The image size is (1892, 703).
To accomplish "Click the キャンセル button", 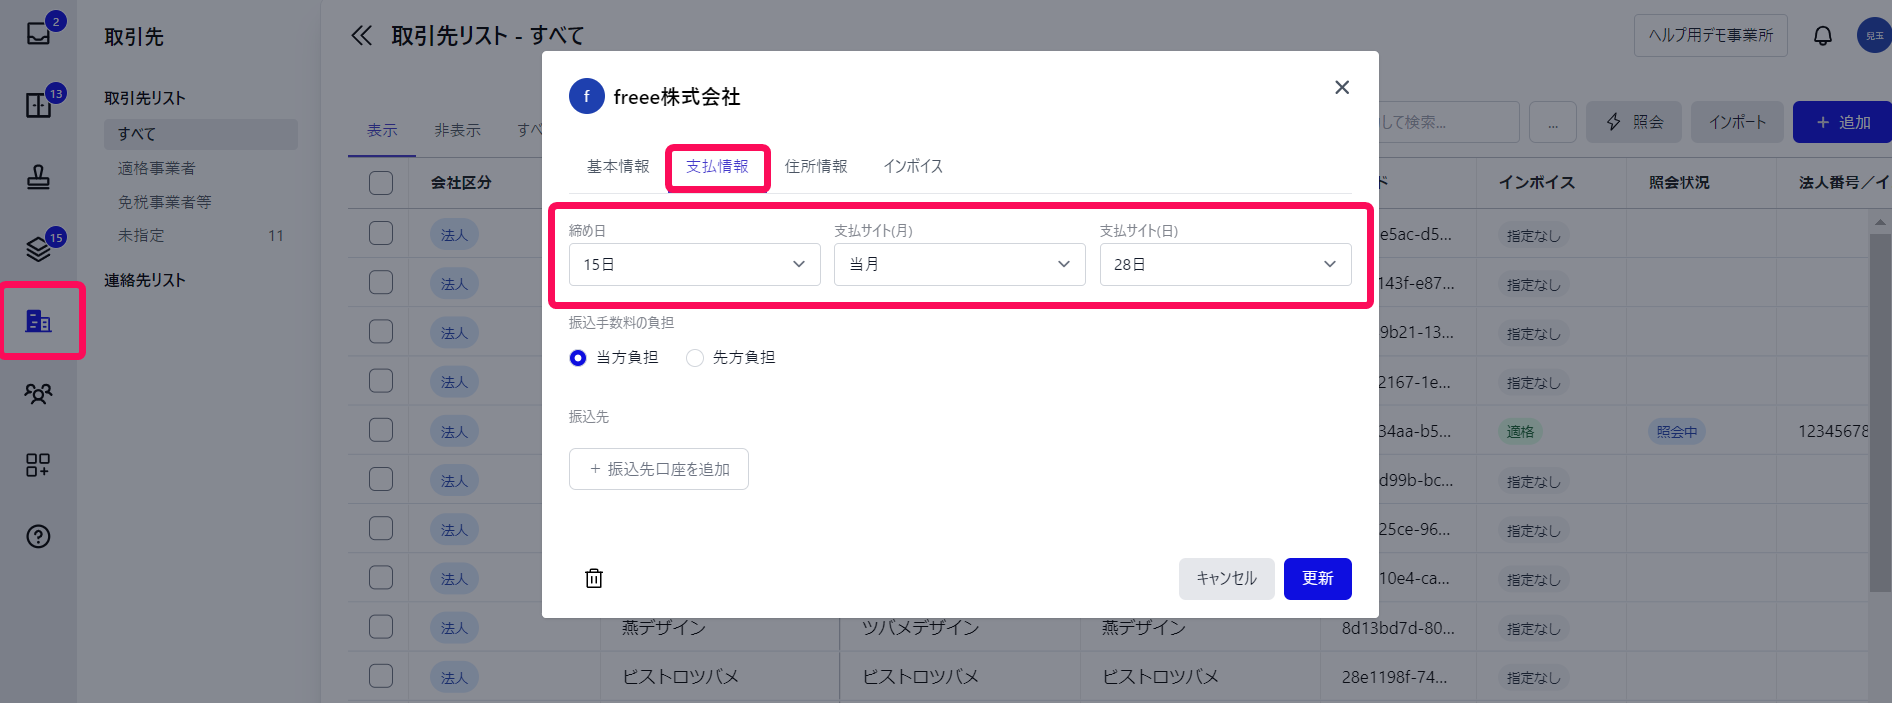I will point(1227,579).
